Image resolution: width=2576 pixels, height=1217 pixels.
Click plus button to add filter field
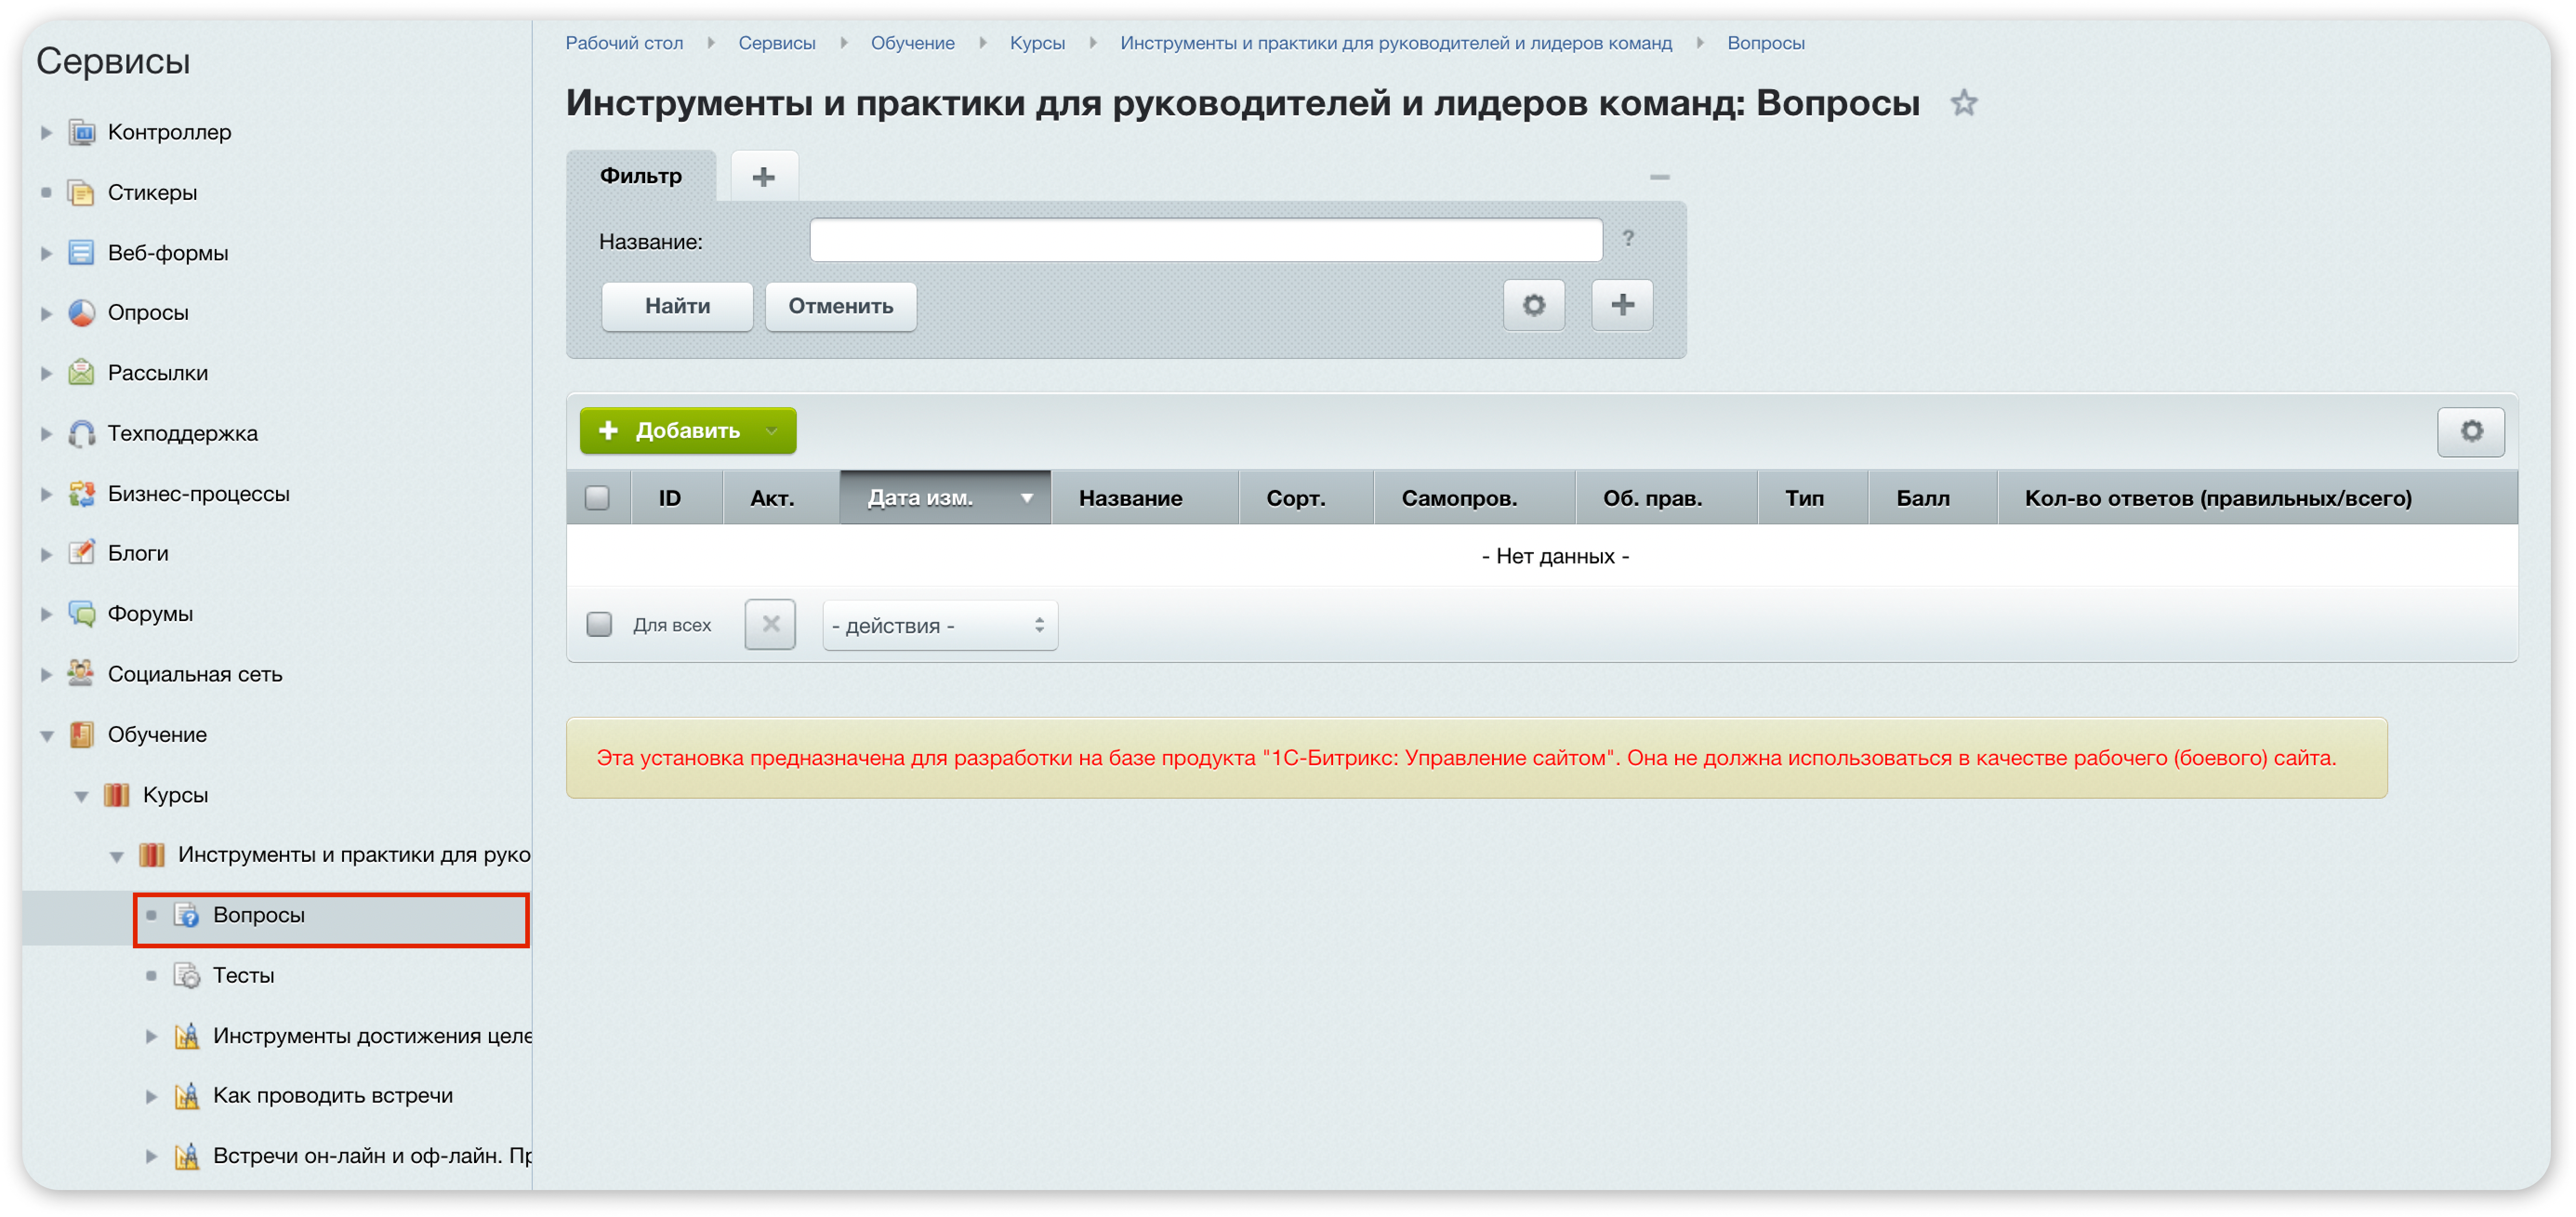point(1622,305)
